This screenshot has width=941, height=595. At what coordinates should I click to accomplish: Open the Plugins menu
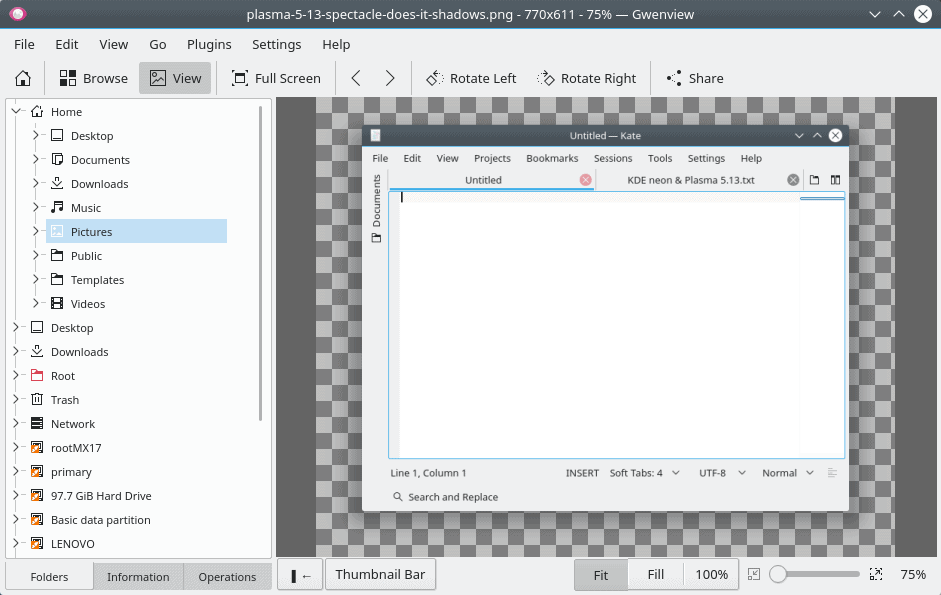209,44
